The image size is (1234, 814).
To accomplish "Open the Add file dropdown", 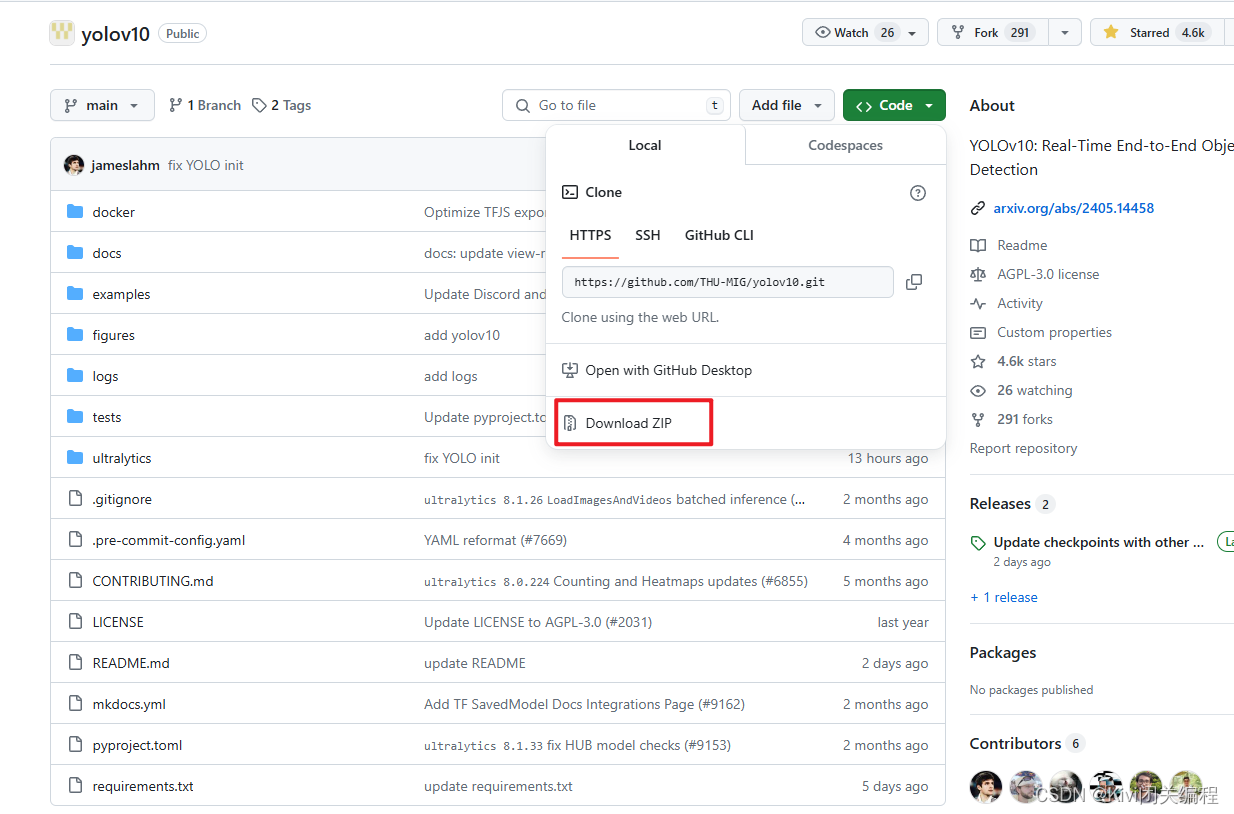I will pyautogui.click(x=787, y=105).
